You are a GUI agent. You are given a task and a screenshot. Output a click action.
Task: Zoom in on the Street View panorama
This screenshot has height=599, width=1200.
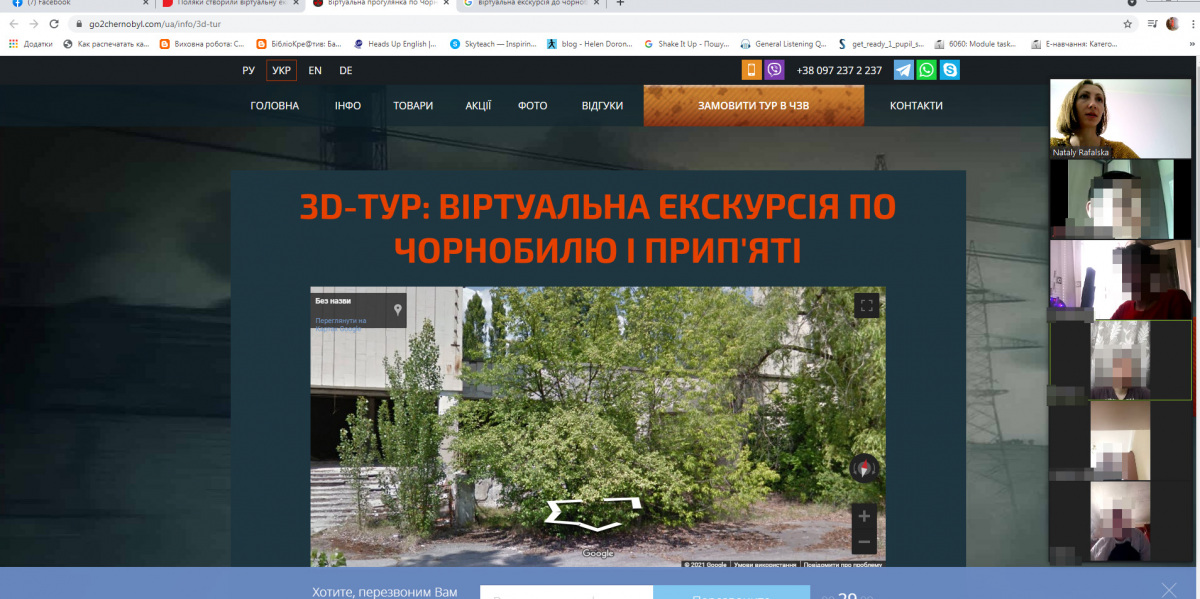865,516
